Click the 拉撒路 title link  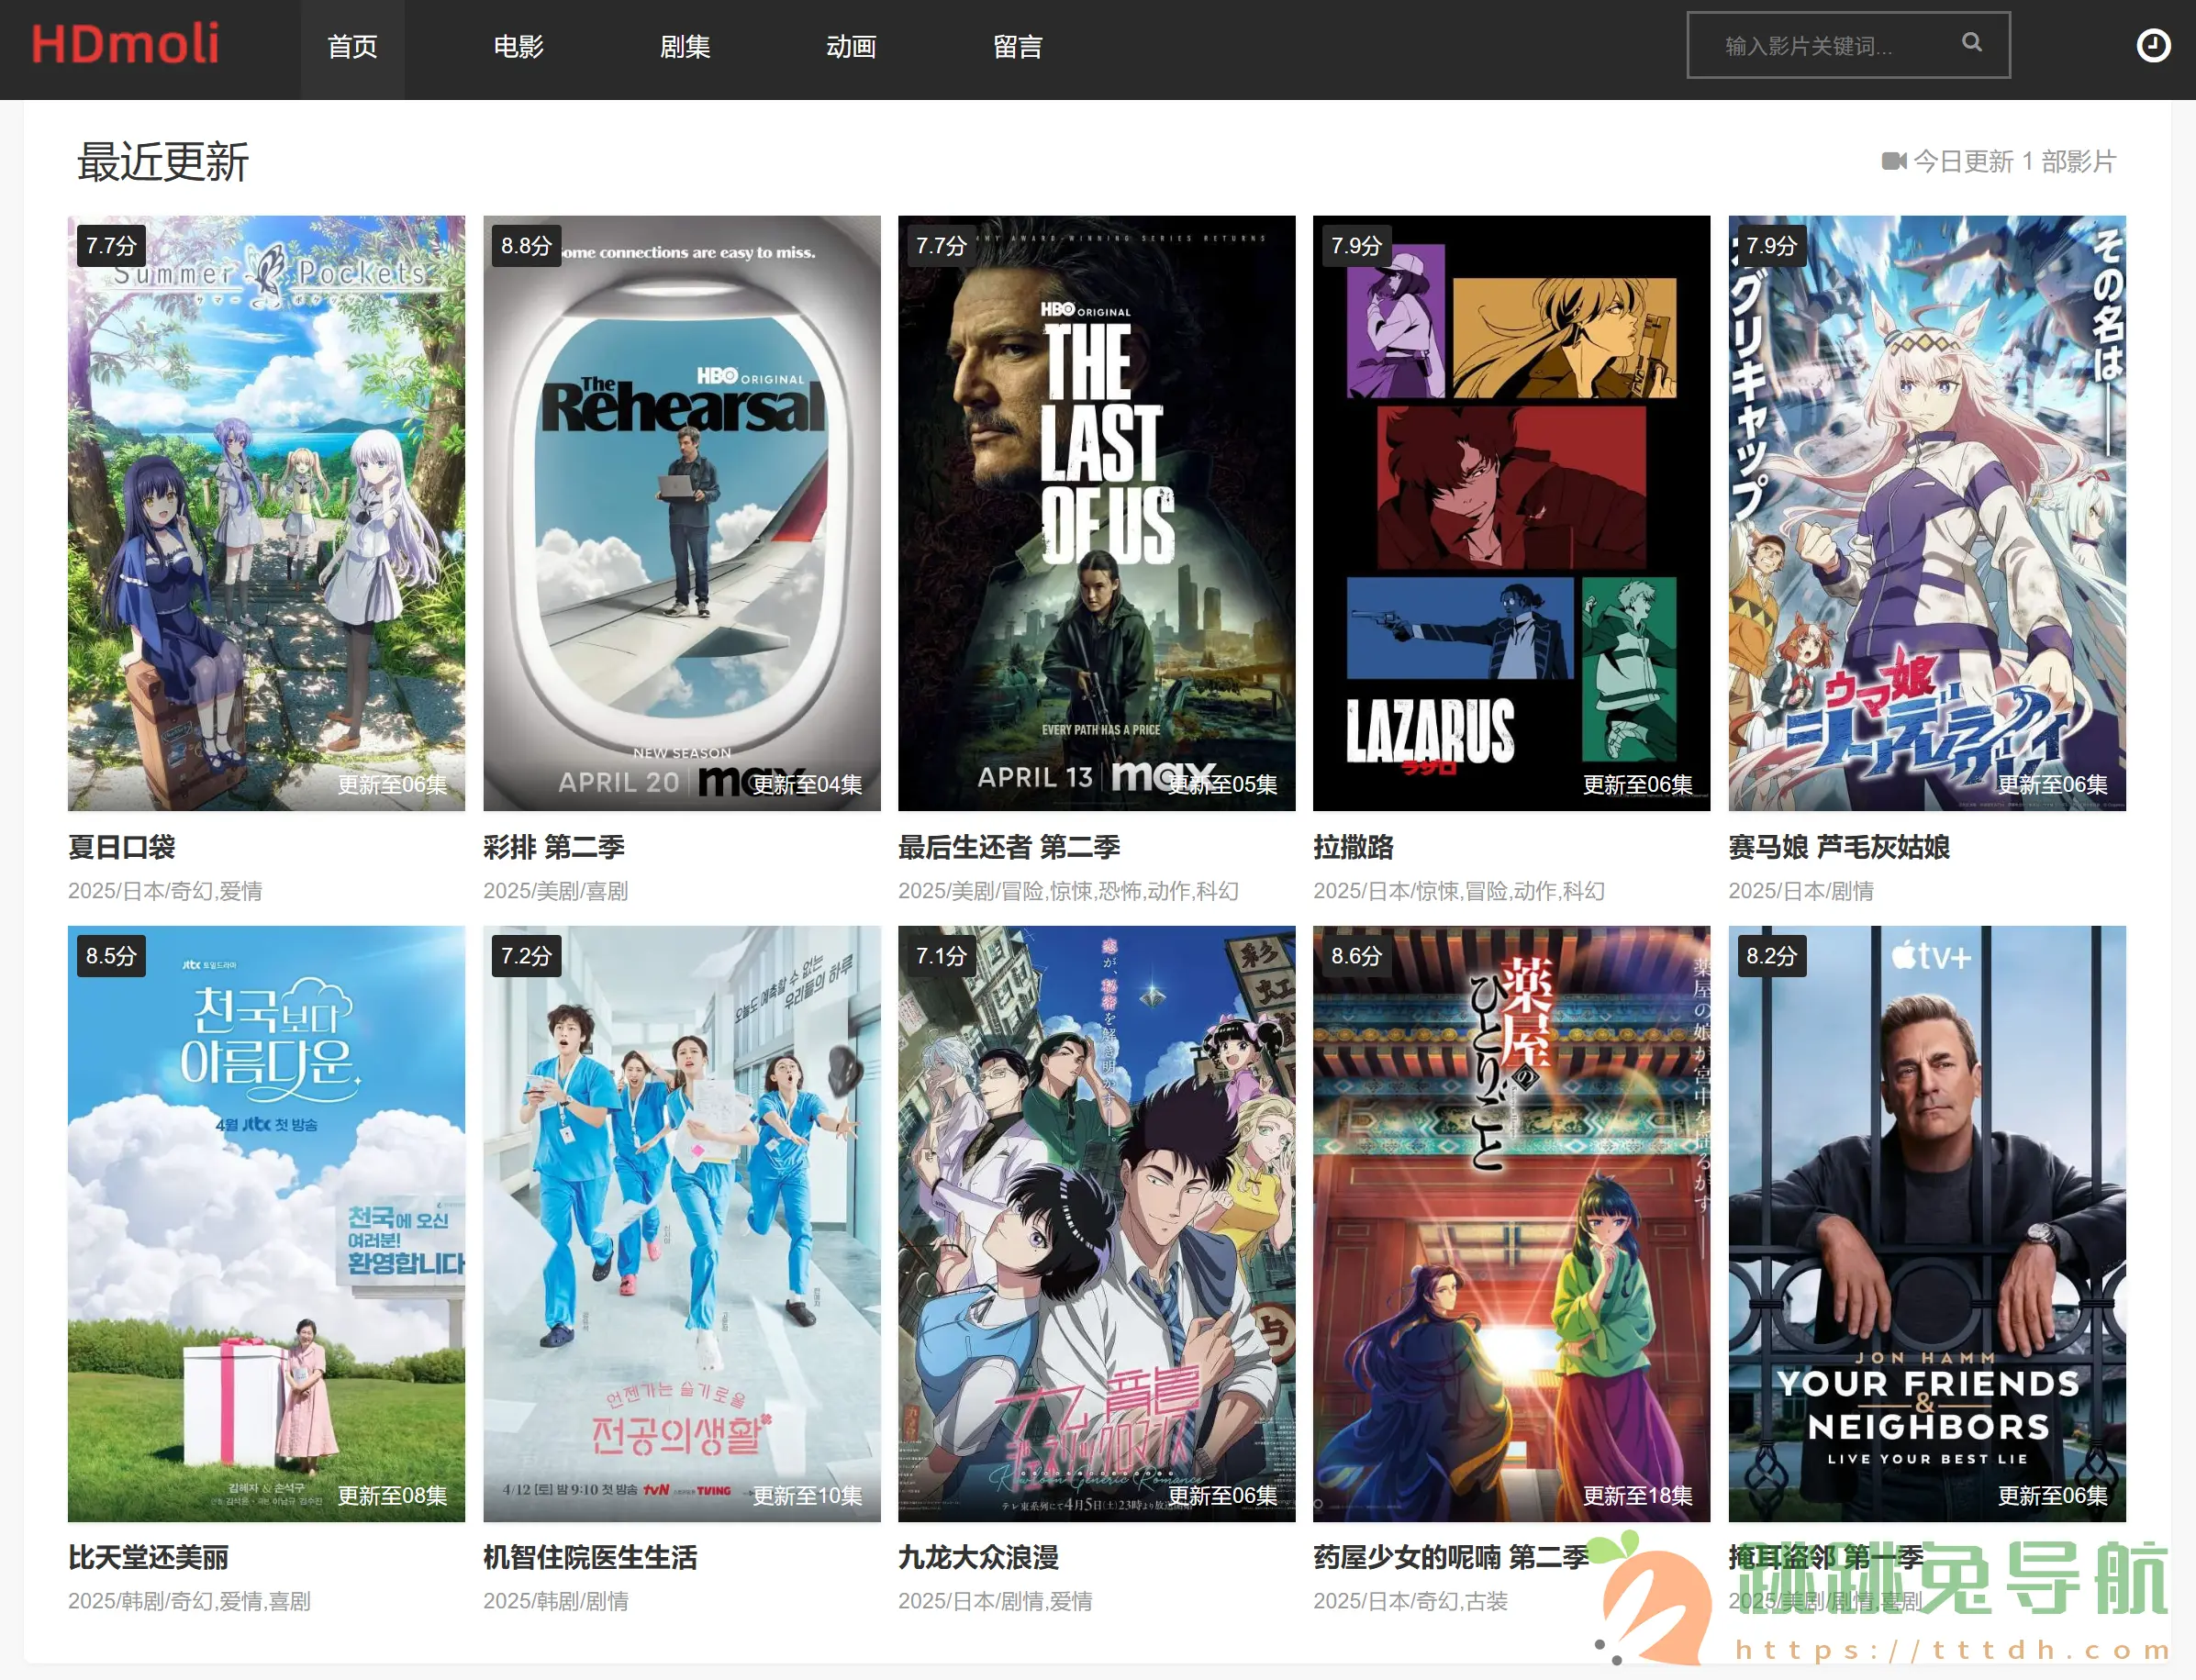(x=1353, y=847)
